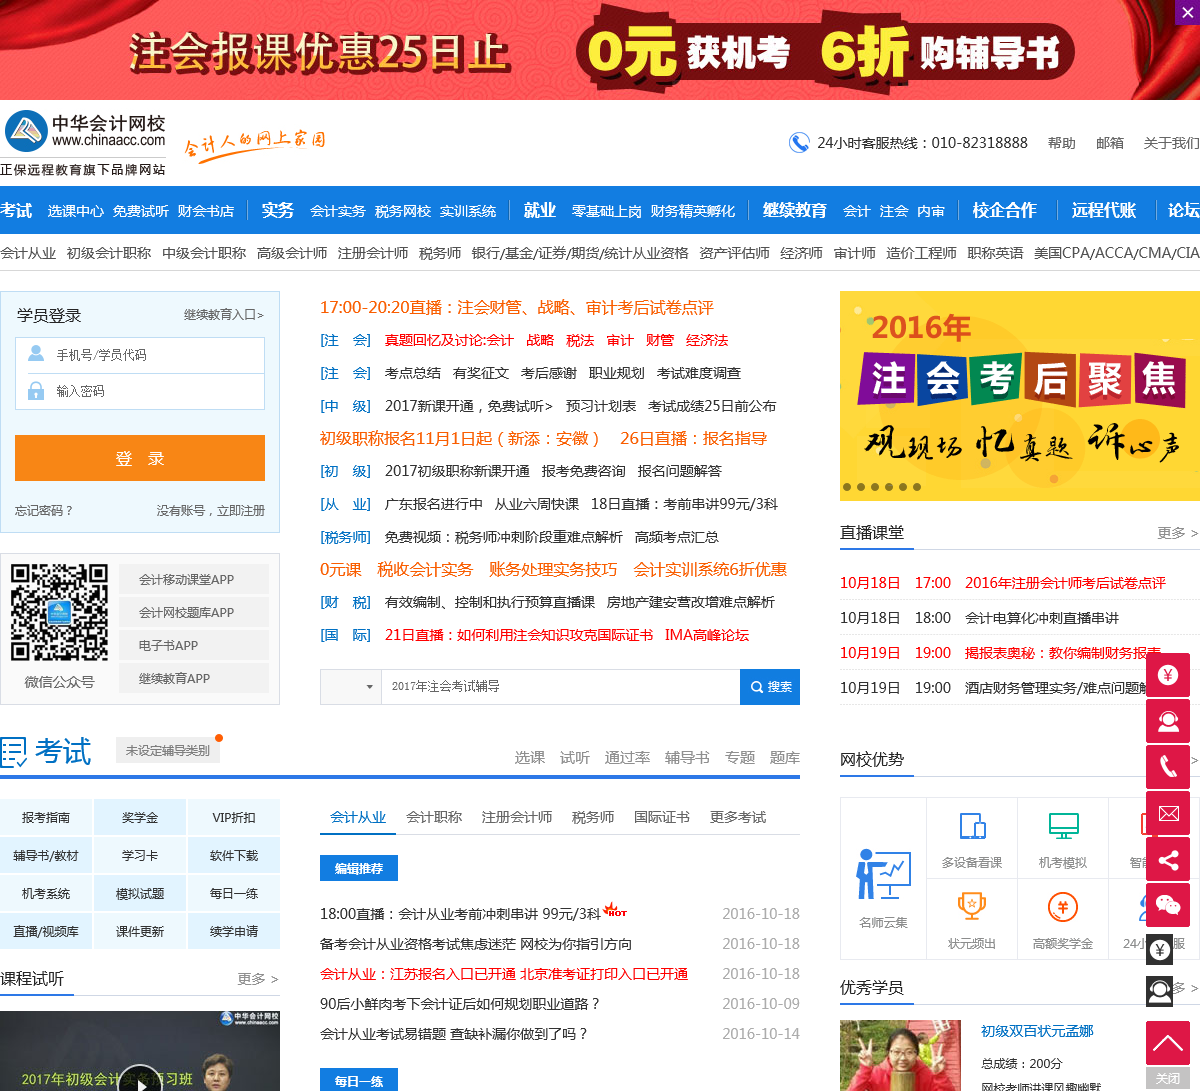The height and width of the screenshot is (1091, 1200).
Task: Click the 2016年注会考后聚焦 banner
Action: tap(1020, 395)
